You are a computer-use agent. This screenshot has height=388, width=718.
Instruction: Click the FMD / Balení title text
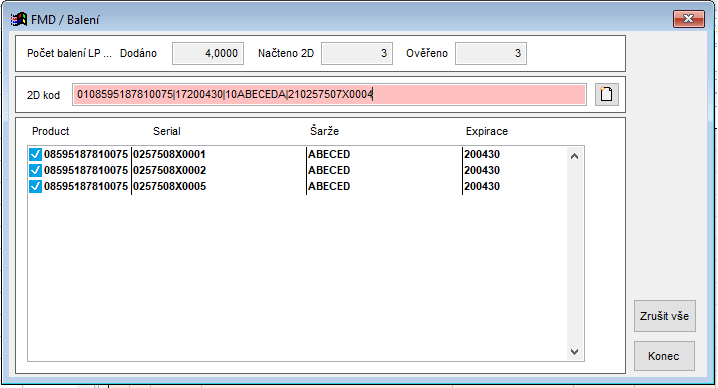[x=65, y=20]
